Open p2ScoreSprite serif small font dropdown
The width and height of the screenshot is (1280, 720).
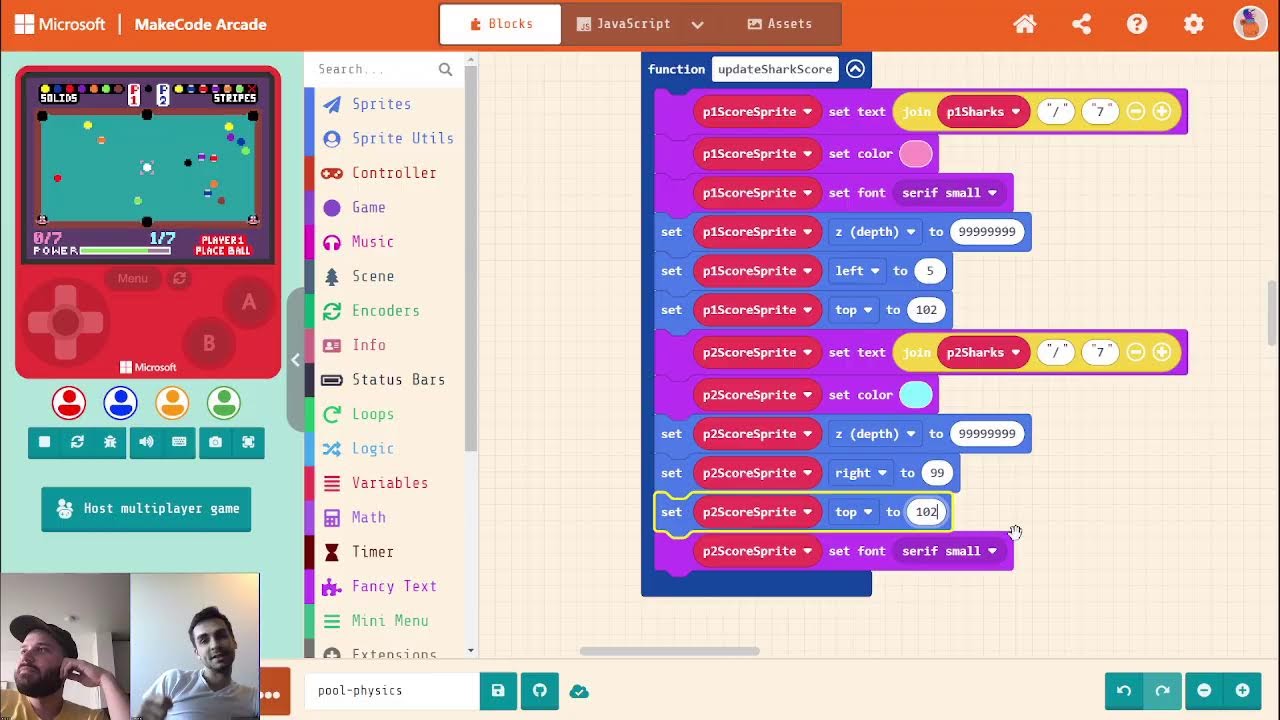949,551
